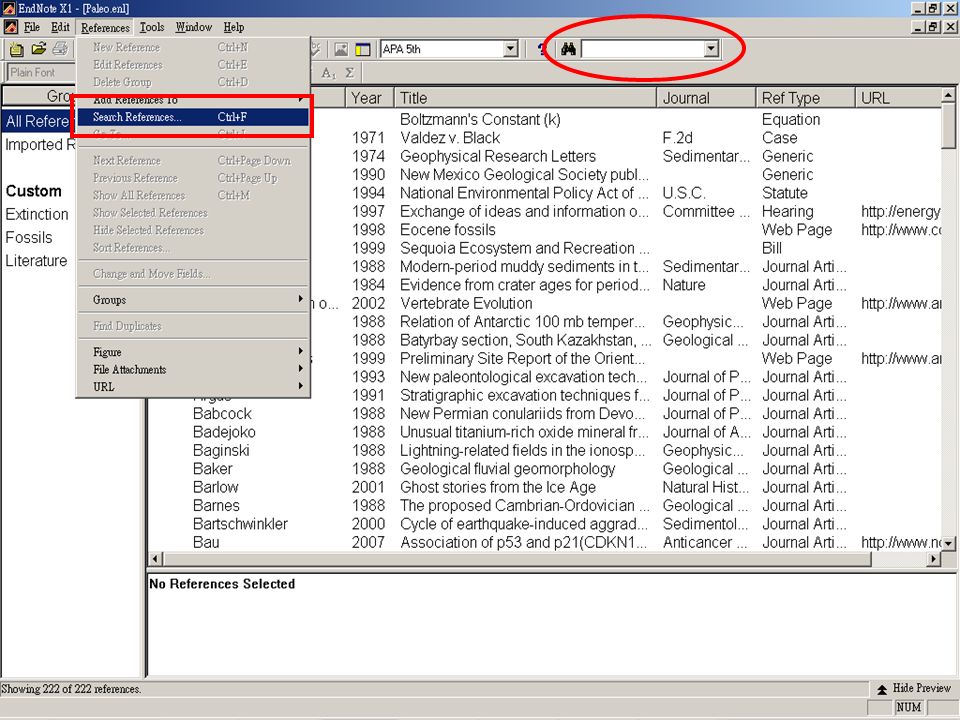Click the Insert Picture toolbar icon
The width and height of the screenshot is (960, 720).
[341, 50]
